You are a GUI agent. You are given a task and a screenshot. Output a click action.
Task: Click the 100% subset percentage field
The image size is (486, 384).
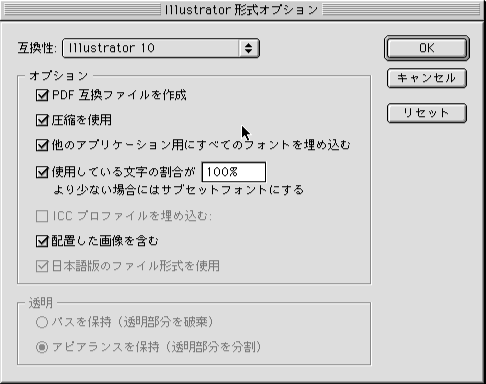coord(234,172)
